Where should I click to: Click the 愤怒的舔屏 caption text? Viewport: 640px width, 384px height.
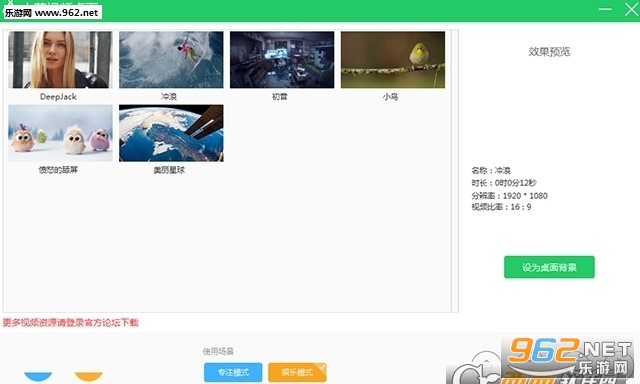pyautogui.click(x=58, y=170)
